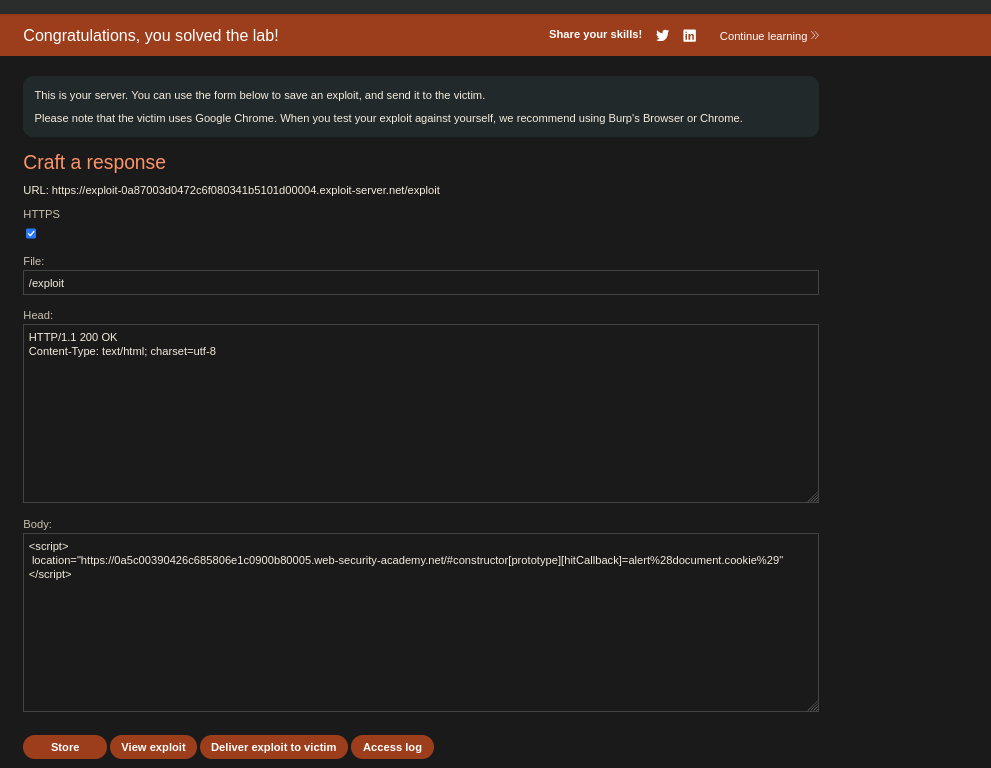Deliver exploit to victim
The width and height of the screenshot is (991, 768).
click(274, 747)
